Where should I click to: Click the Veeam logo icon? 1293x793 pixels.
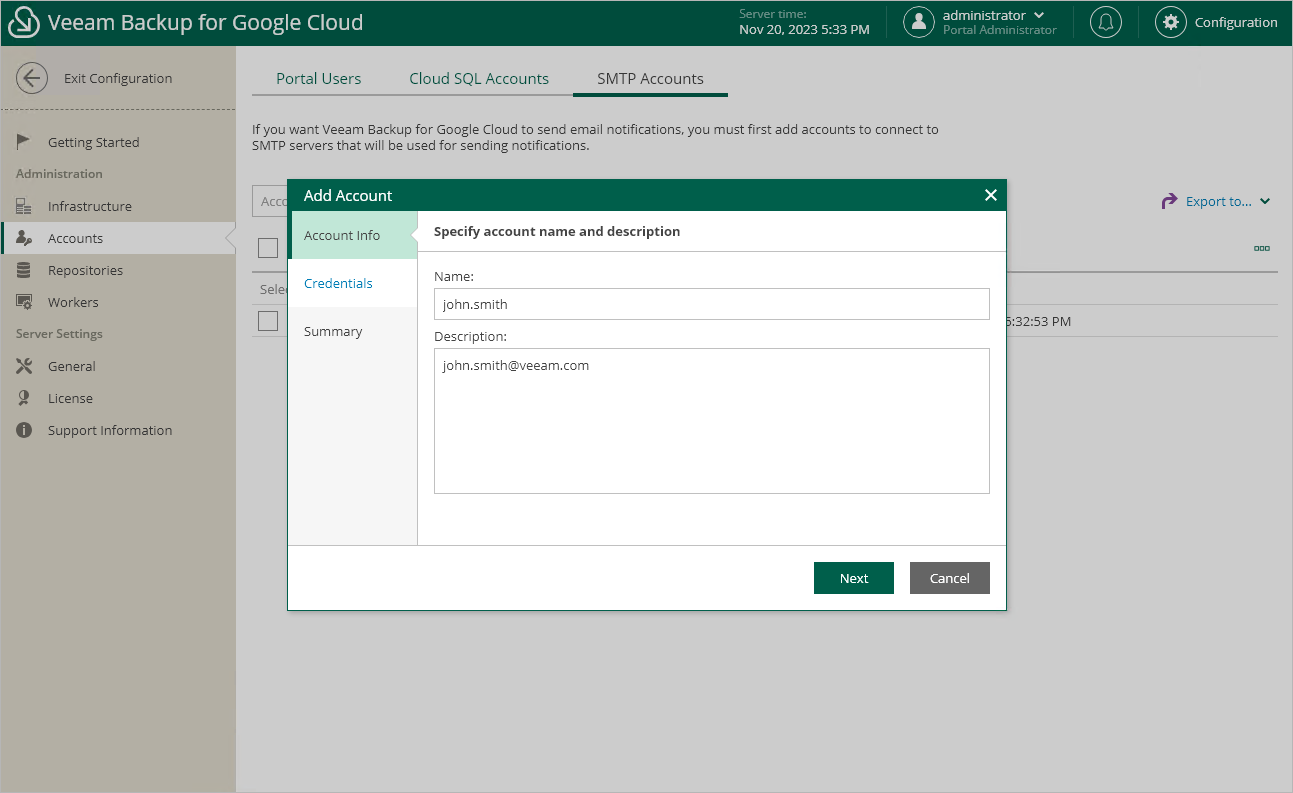click(24, 22)
